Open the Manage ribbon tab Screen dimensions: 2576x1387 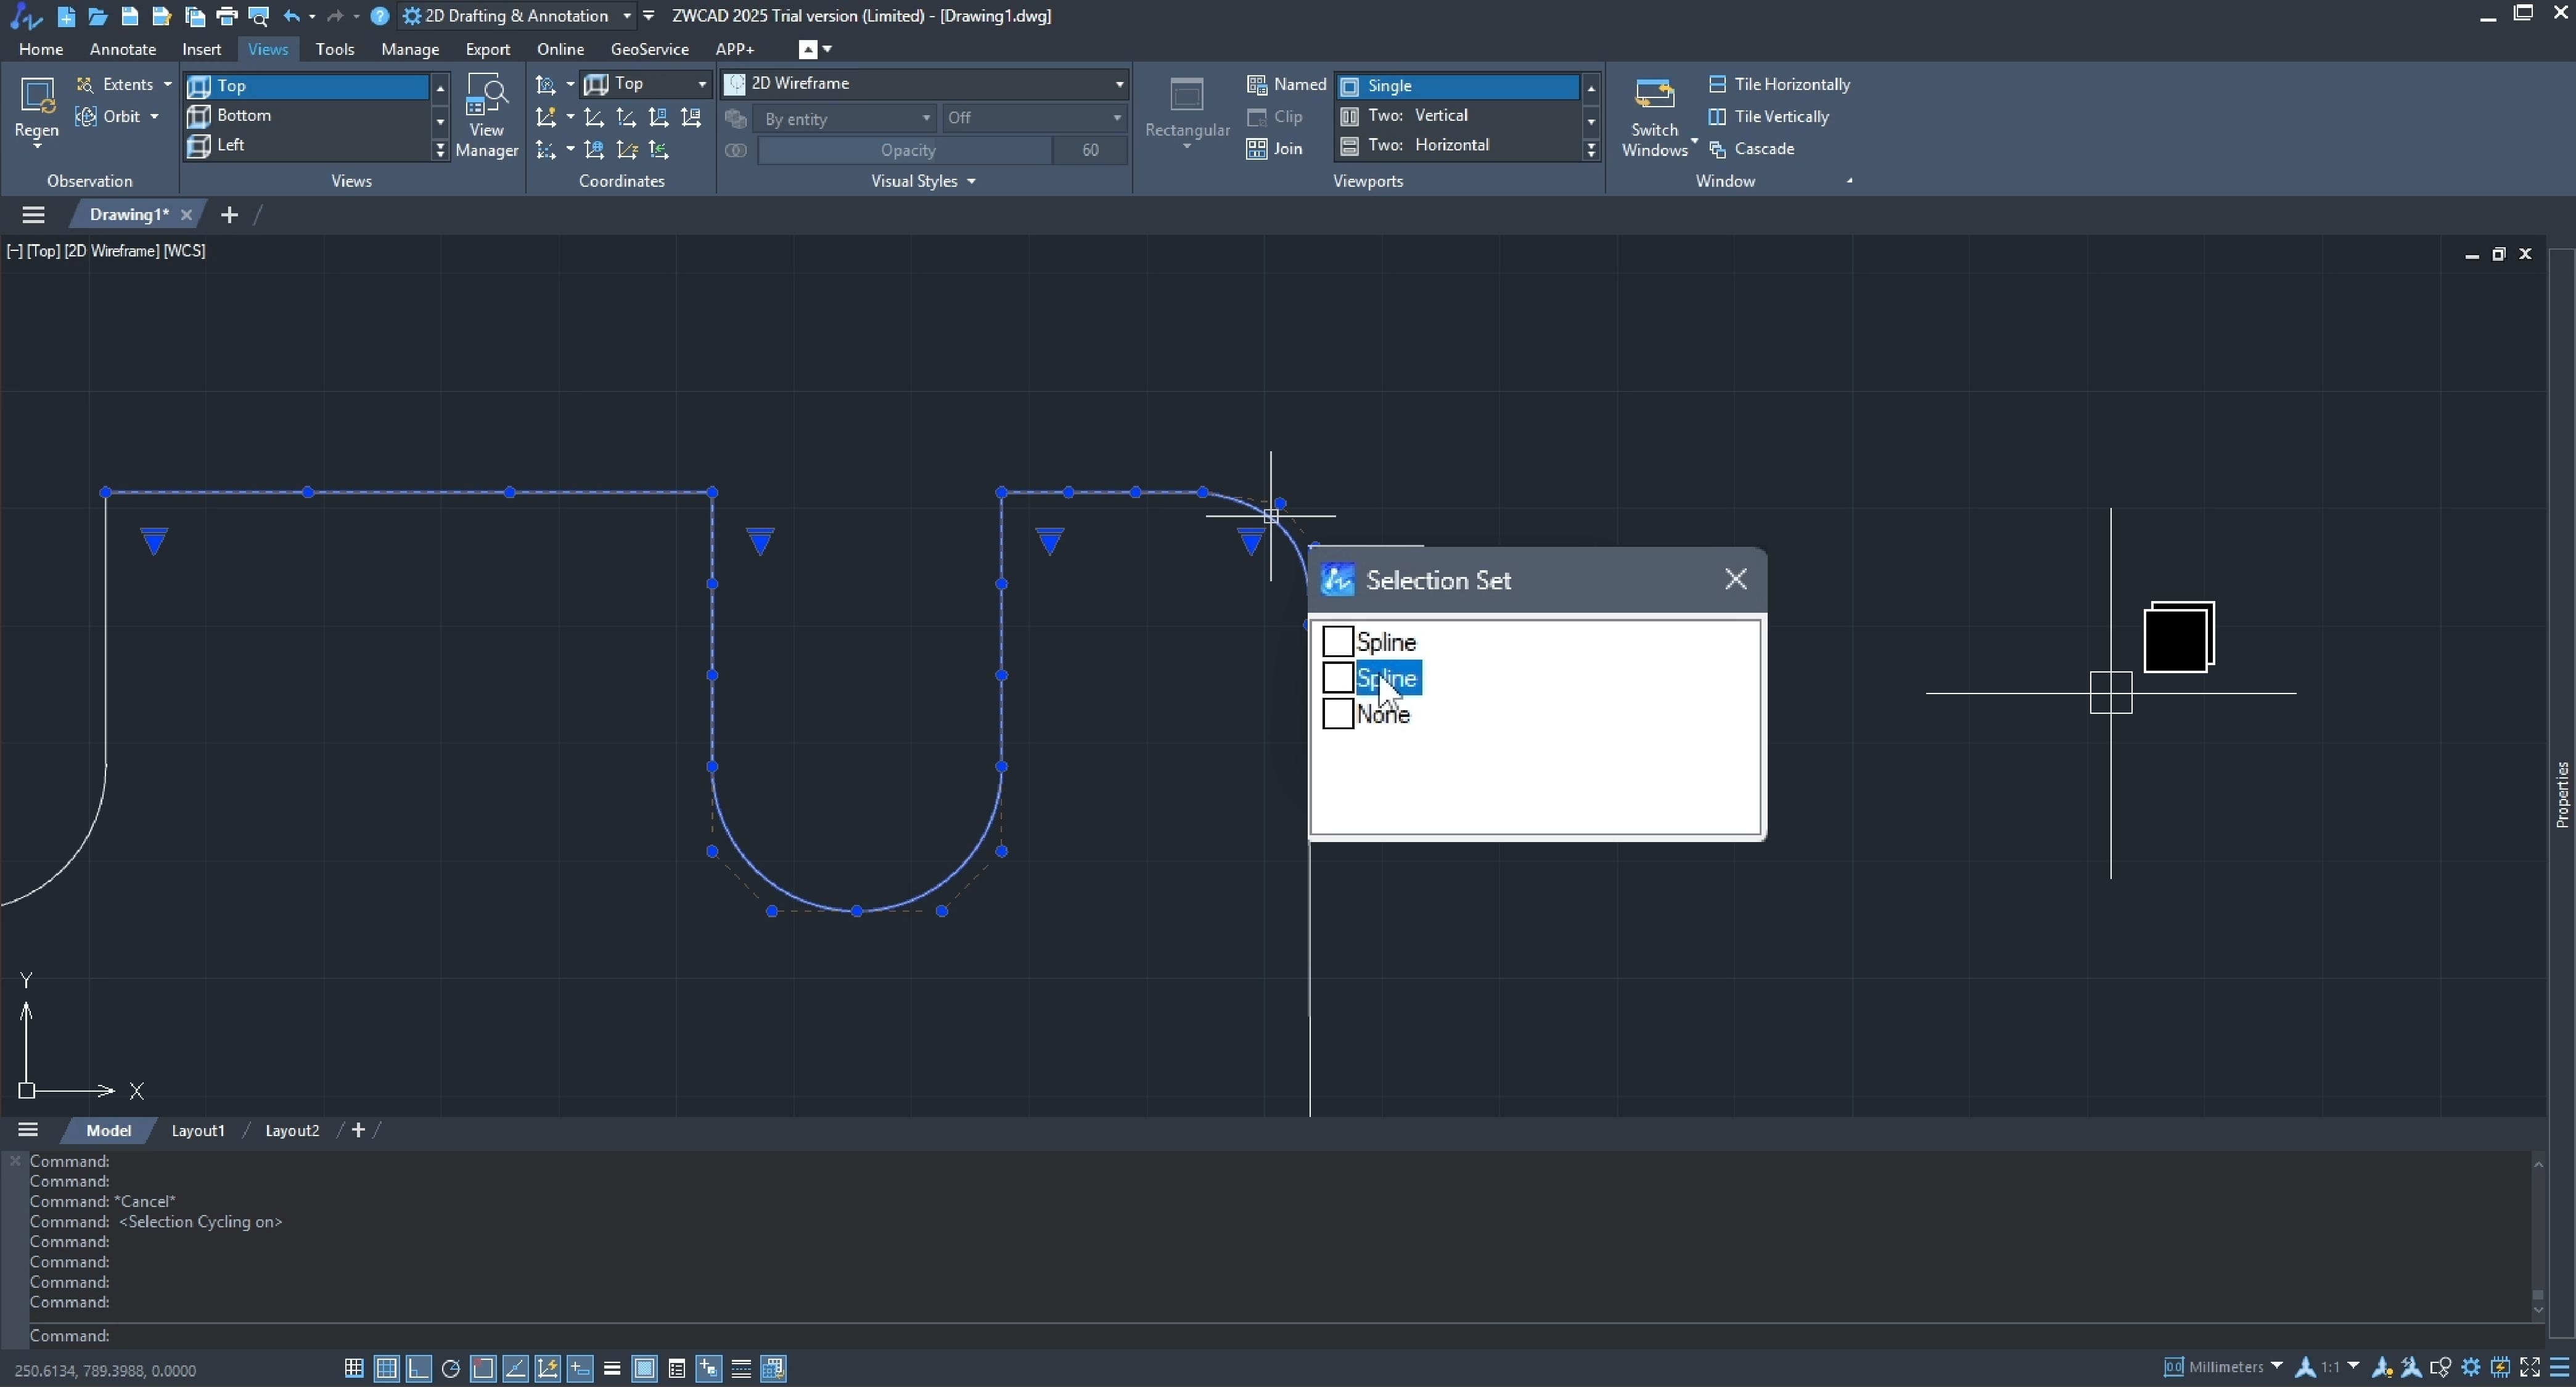410,49
